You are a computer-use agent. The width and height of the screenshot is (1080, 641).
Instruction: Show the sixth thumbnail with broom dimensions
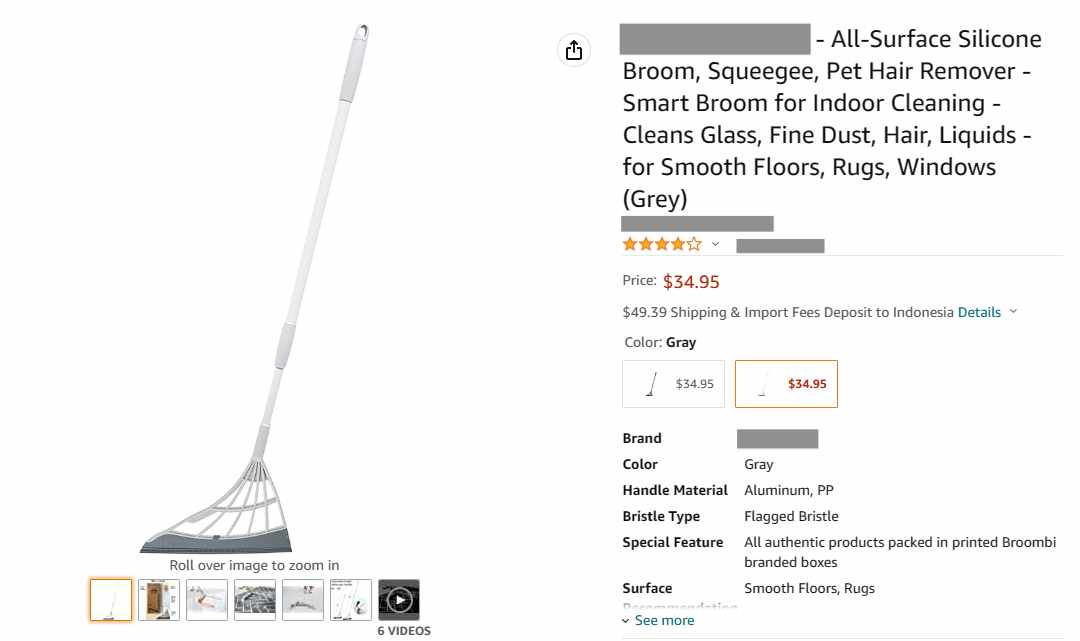coord(351,600)
